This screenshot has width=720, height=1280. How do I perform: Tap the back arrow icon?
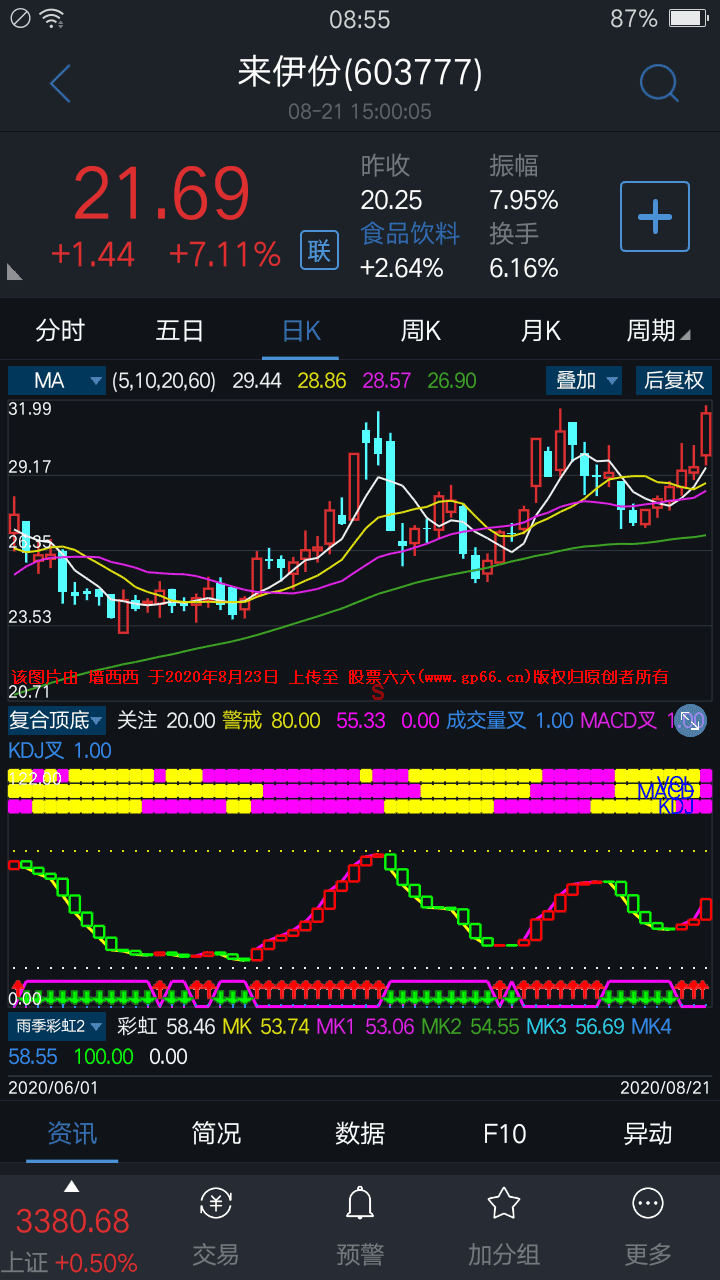pyautogui.click(x=60, y=84)
